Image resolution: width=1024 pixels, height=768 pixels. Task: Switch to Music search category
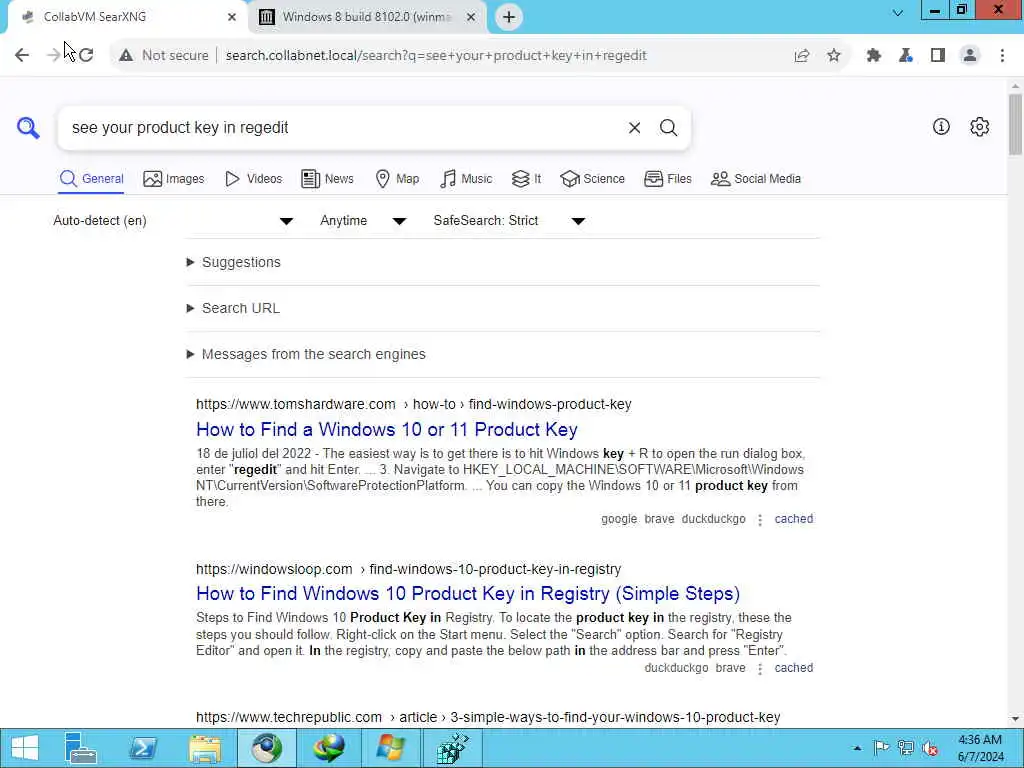pyautogui.click(x=466, y=179)
